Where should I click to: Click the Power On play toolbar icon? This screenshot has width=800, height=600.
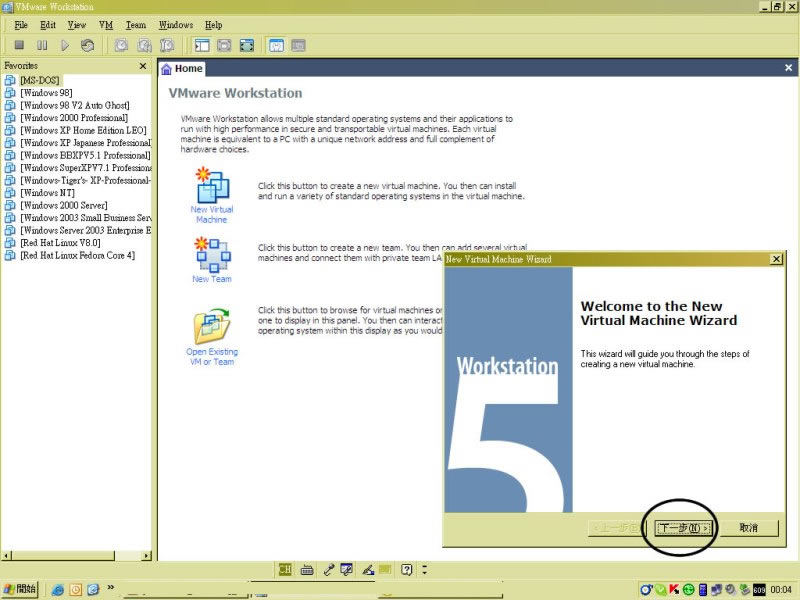coord(65,45)
